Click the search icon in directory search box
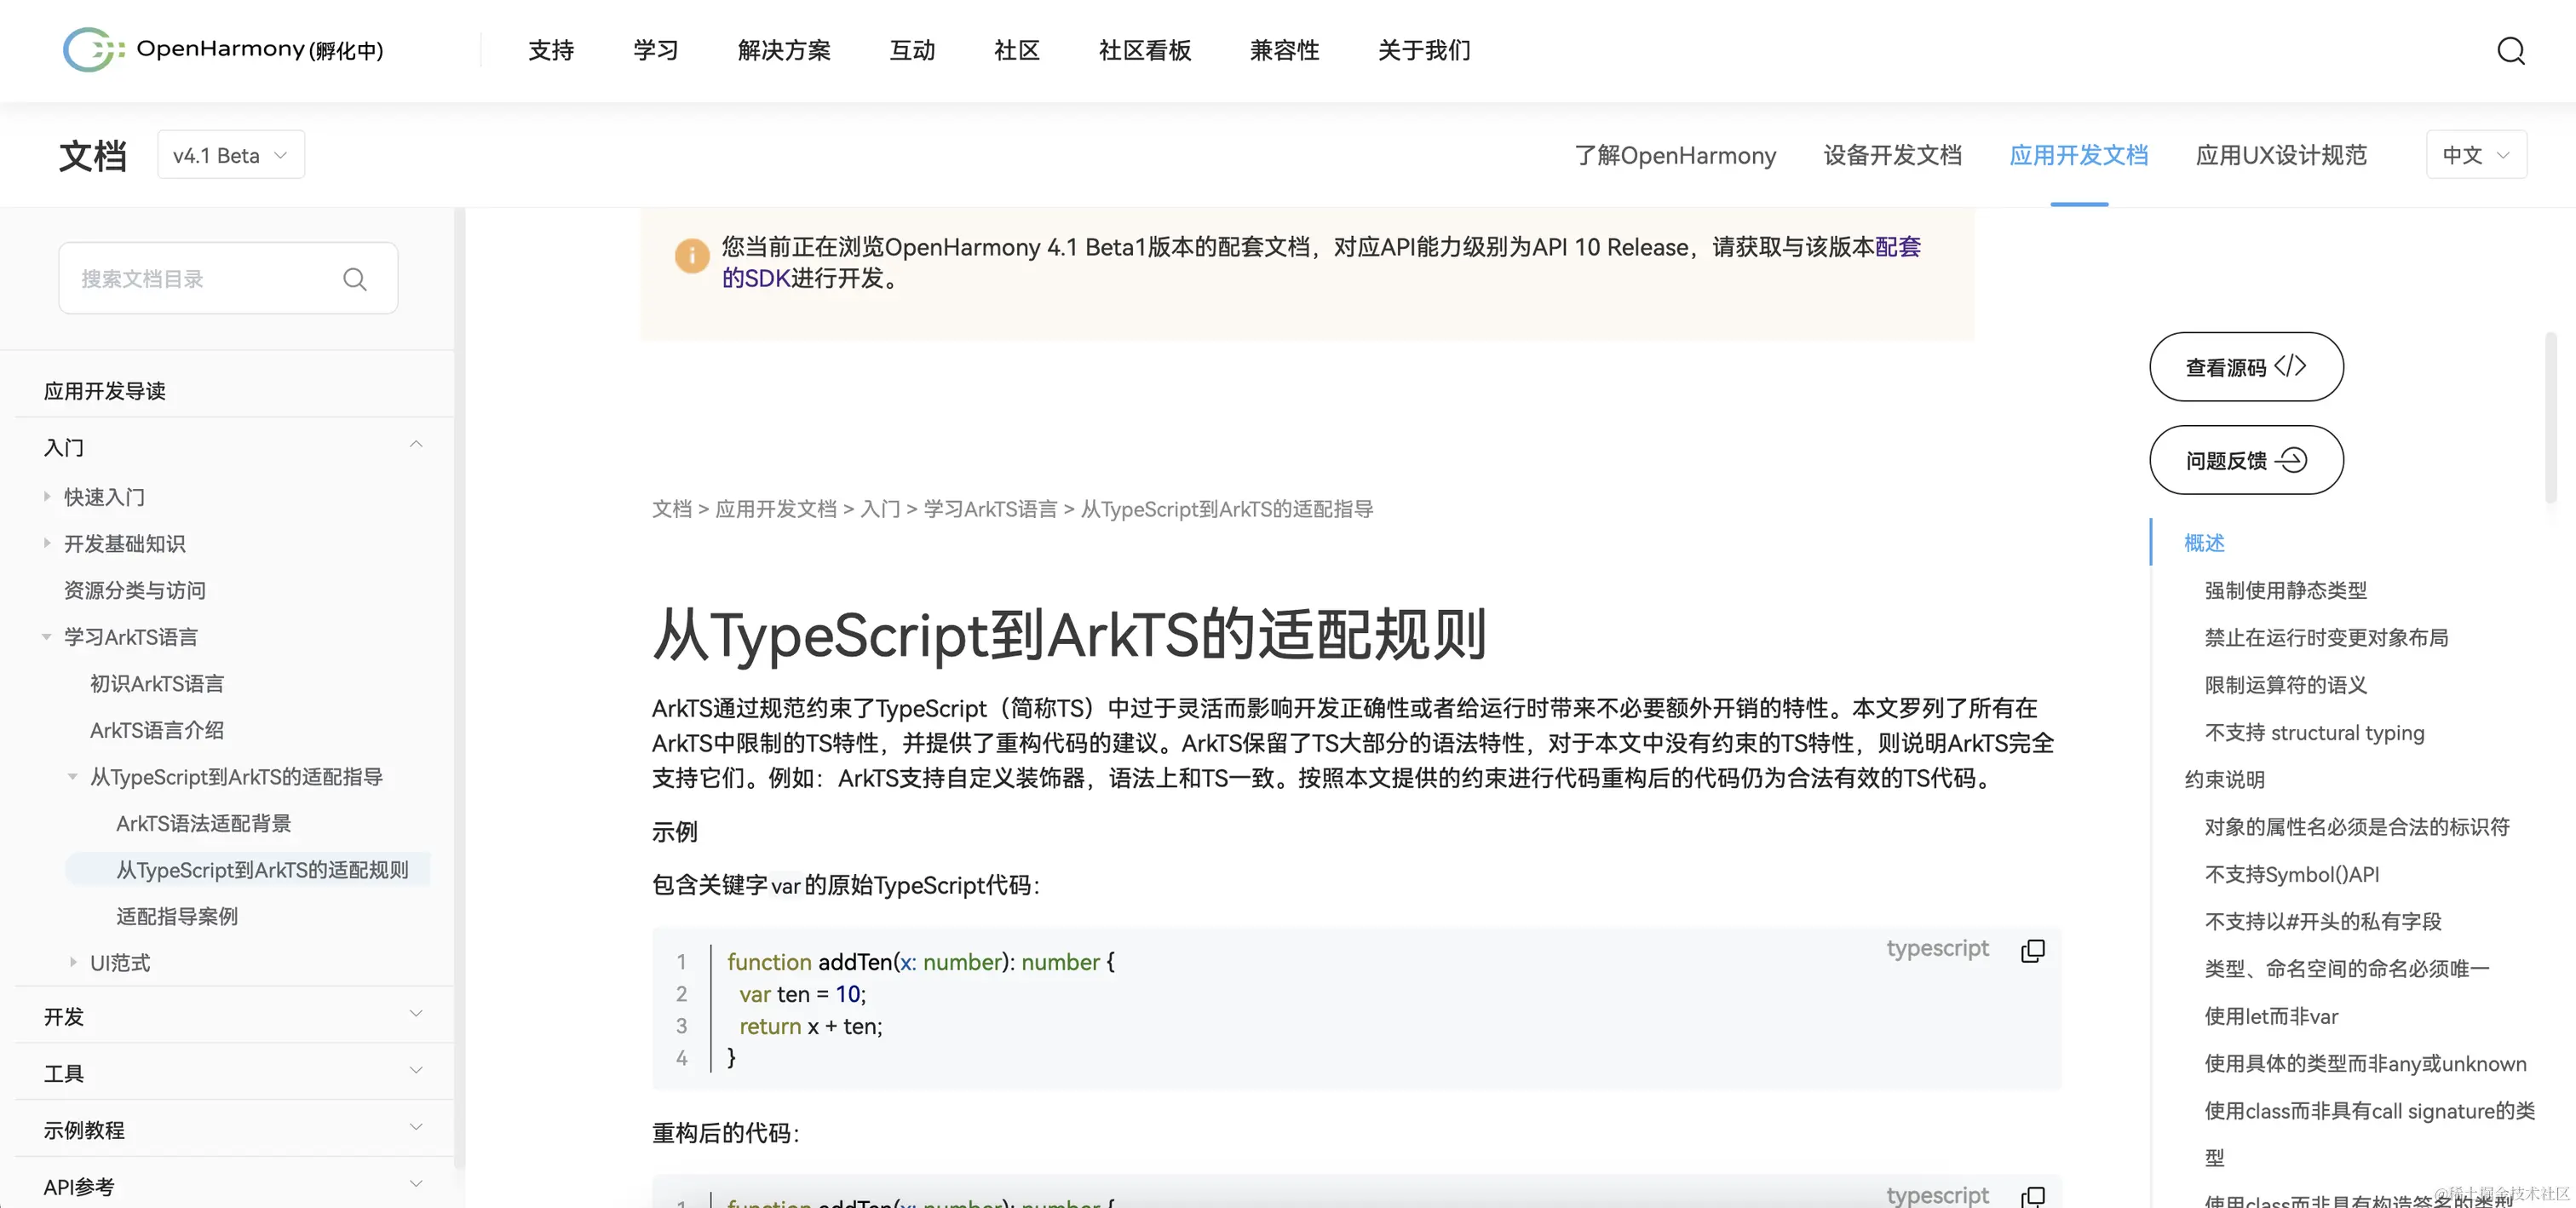 [x=355, y=279]
